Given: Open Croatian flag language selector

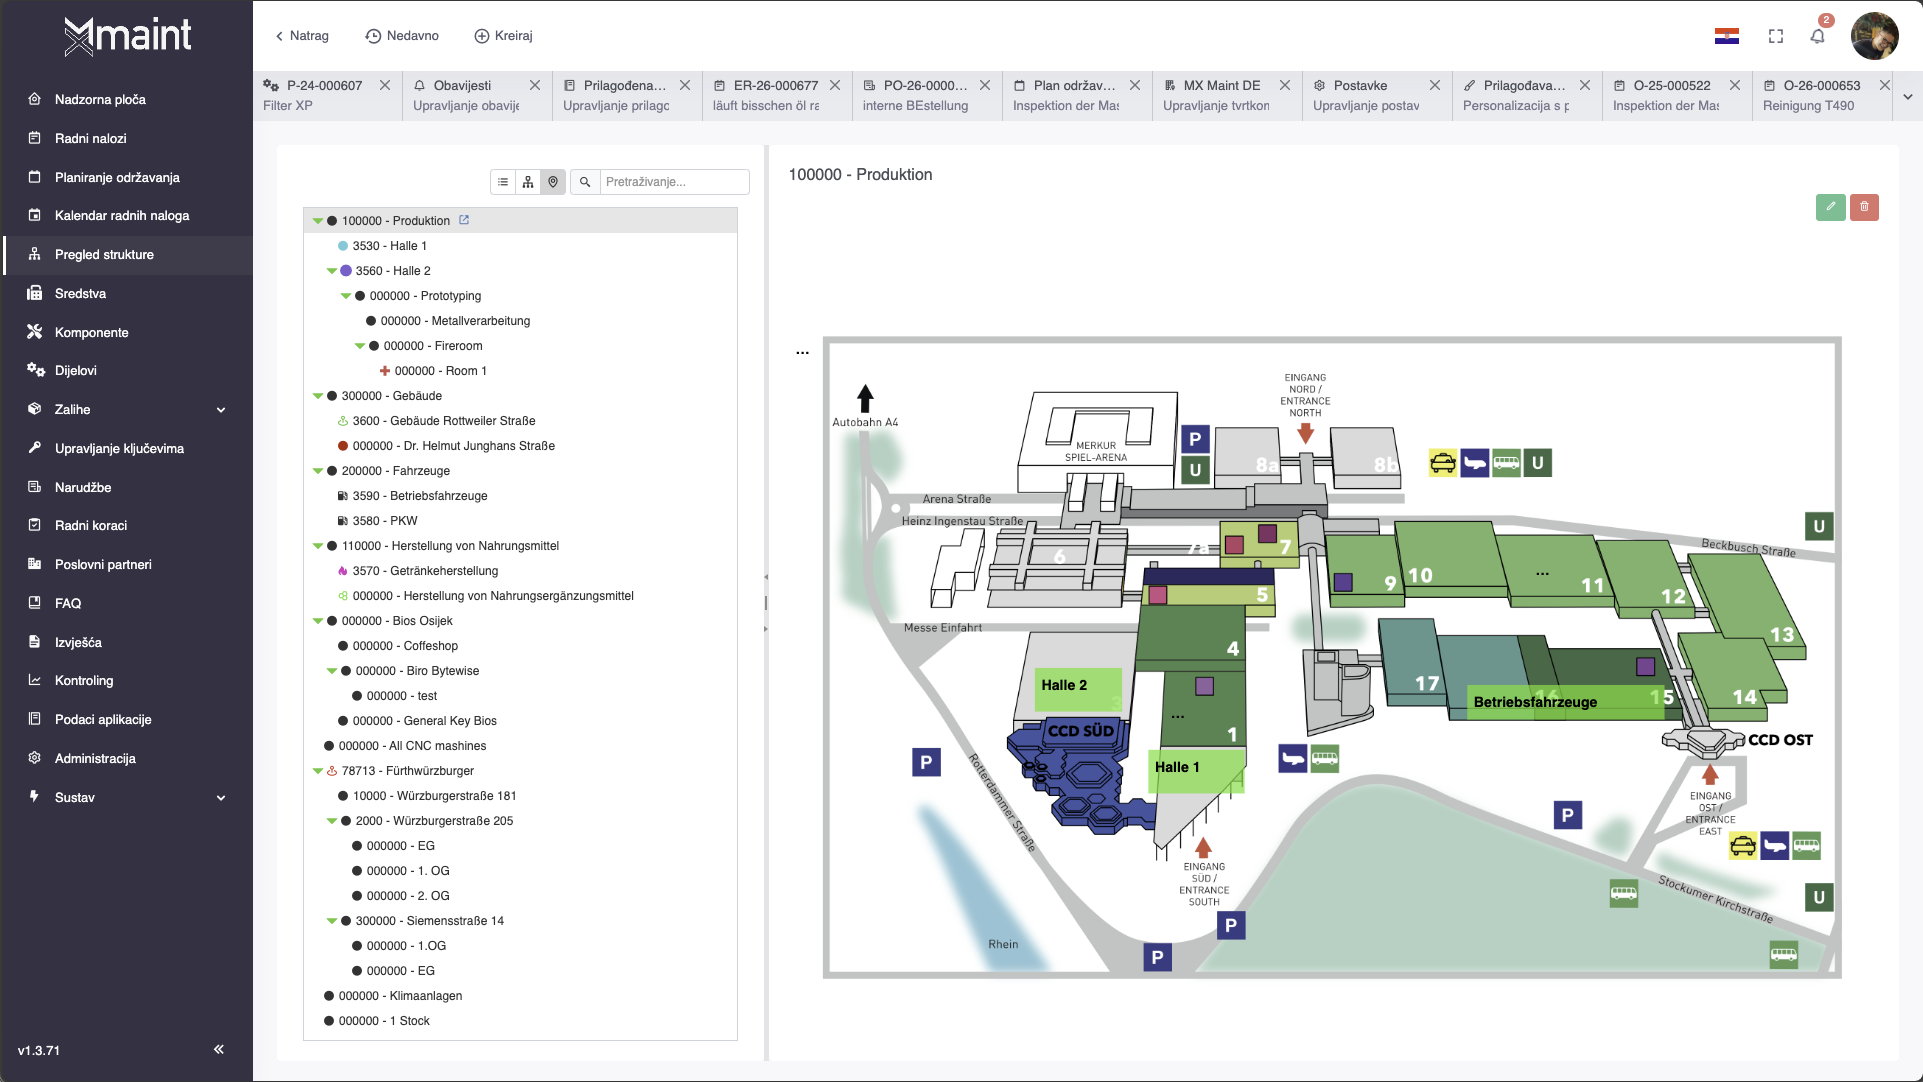Looking at the screenshot, I should click(x=1726, y=37).
